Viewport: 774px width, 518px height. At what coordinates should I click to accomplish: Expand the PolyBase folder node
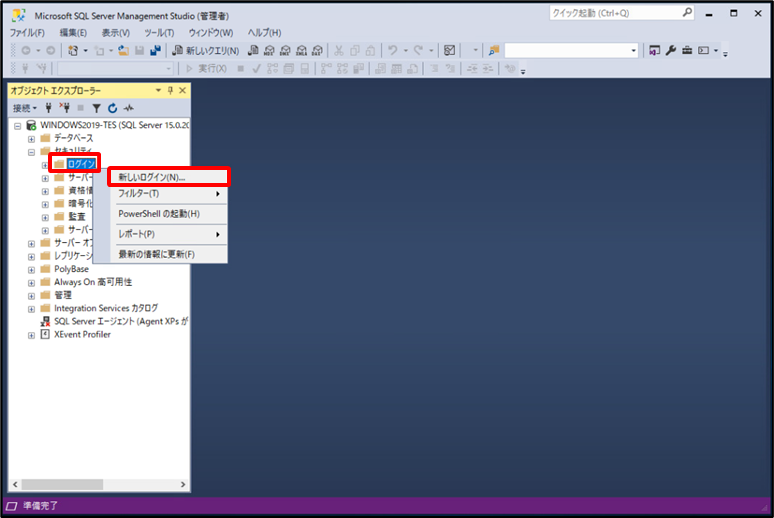click(x=31, y=270)
